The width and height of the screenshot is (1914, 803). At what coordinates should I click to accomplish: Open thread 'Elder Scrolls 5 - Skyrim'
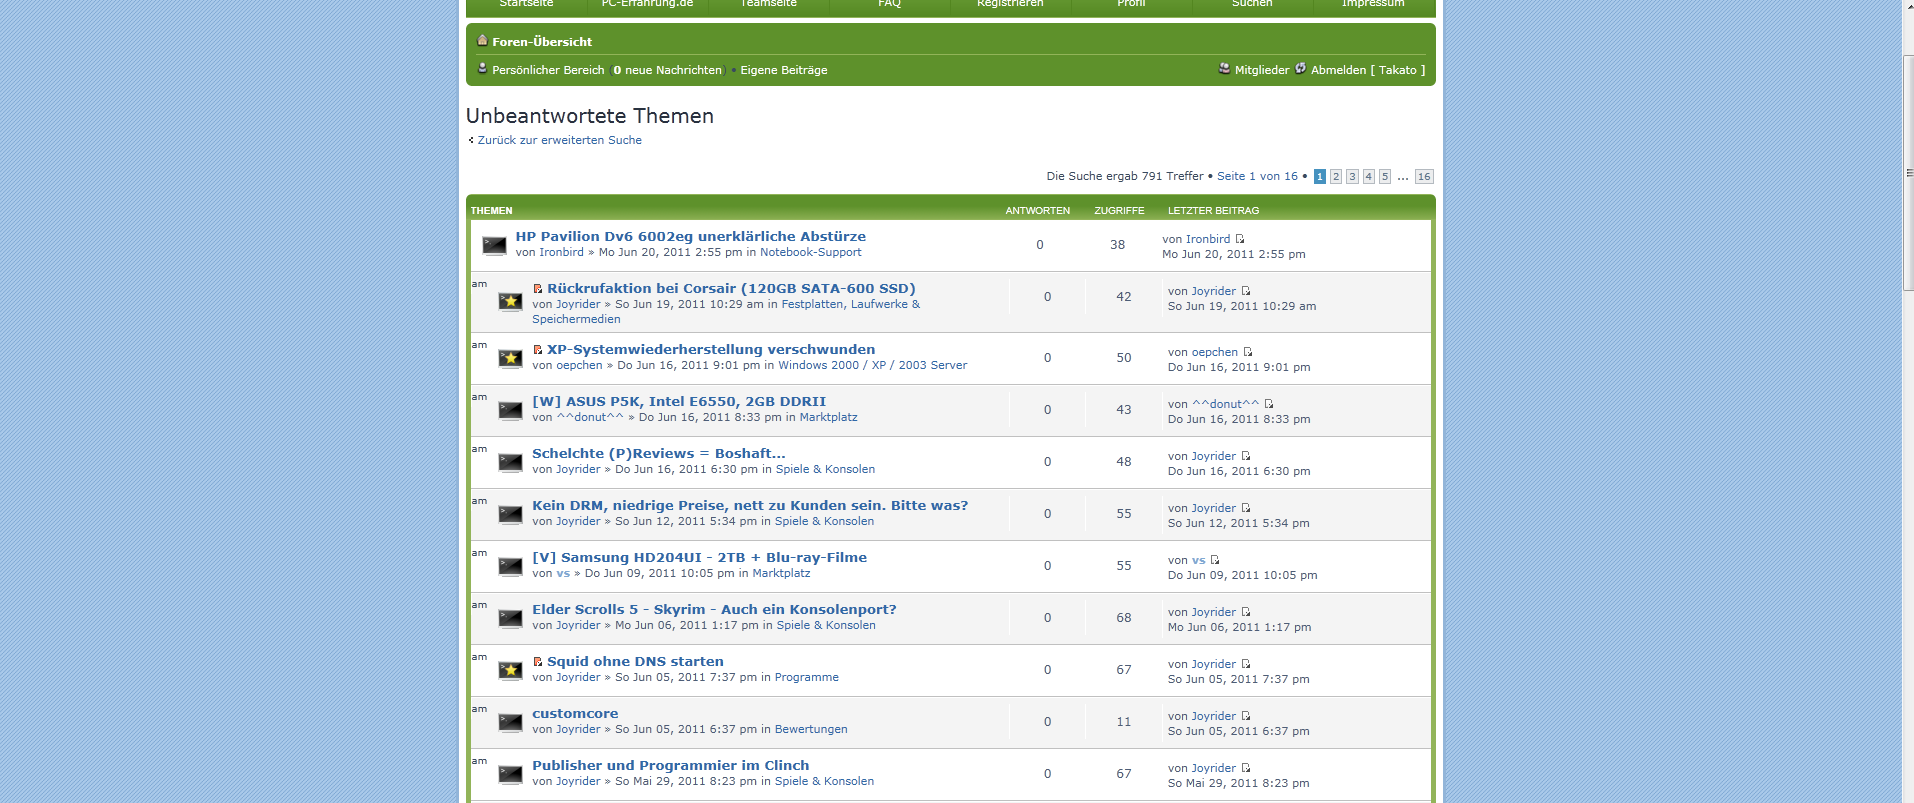click(x=714, y=609)
